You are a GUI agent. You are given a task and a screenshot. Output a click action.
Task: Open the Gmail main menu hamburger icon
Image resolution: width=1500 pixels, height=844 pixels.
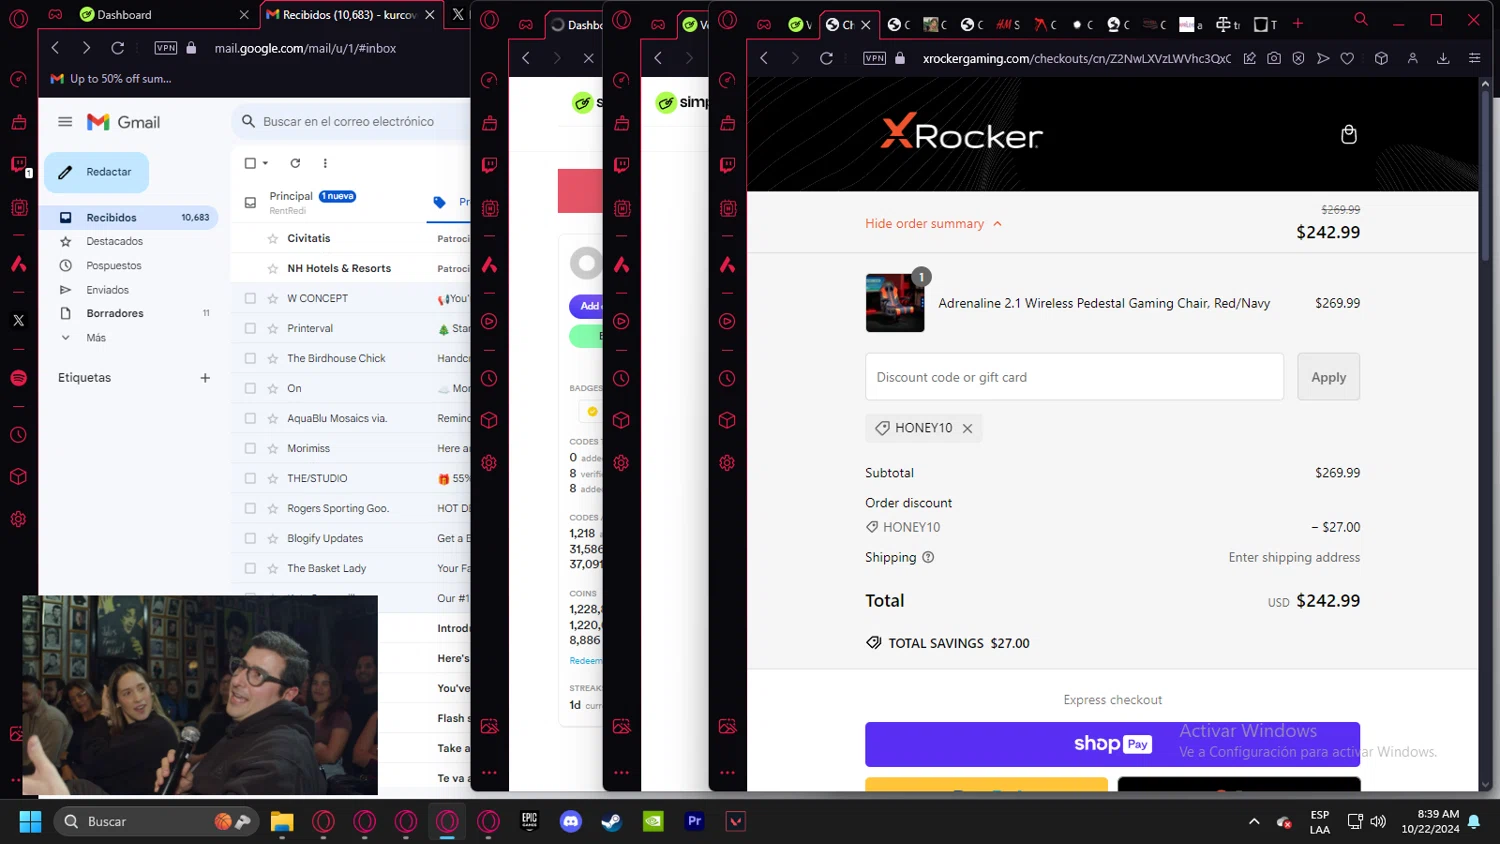click(x=65, y=122)
